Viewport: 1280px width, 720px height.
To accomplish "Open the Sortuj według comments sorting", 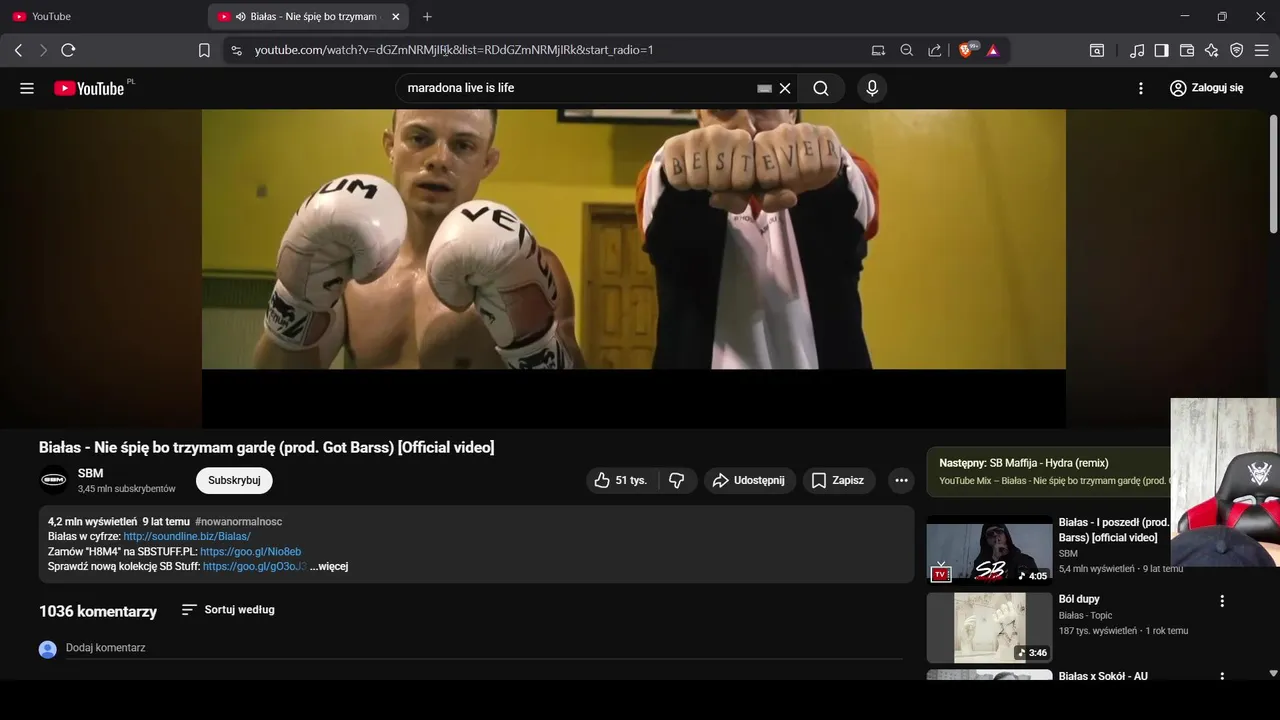I will click(228, 610).
